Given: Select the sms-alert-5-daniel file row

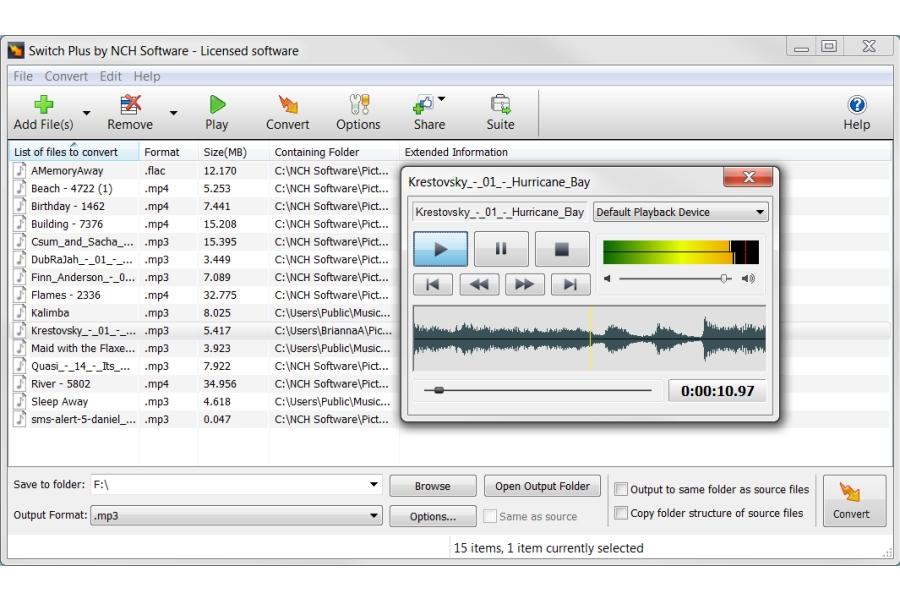Looking at the screenshot, I should pos(83,419).
